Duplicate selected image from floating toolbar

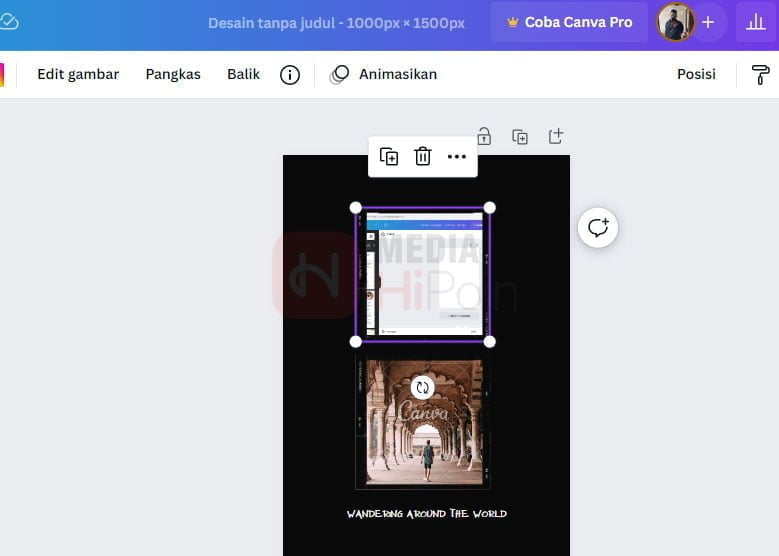(x=389, y=157)
